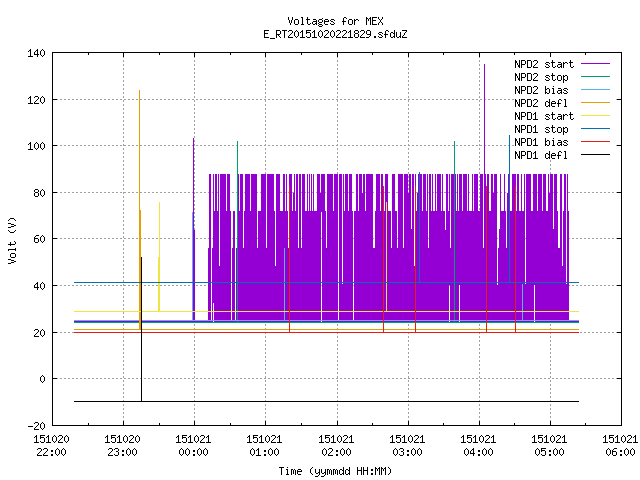Screen dimensions: 640x480
Task: Click the -20 y-axis tick label
Action: pyautogui.click(x=36, y=426)
